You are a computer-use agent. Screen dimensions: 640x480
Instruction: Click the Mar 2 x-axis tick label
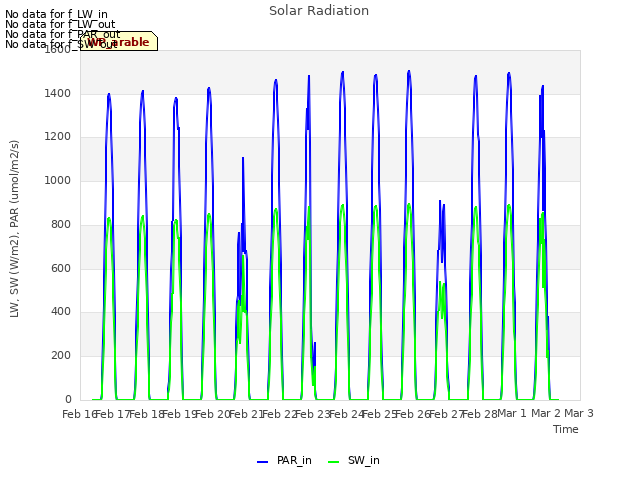(545, 413)
